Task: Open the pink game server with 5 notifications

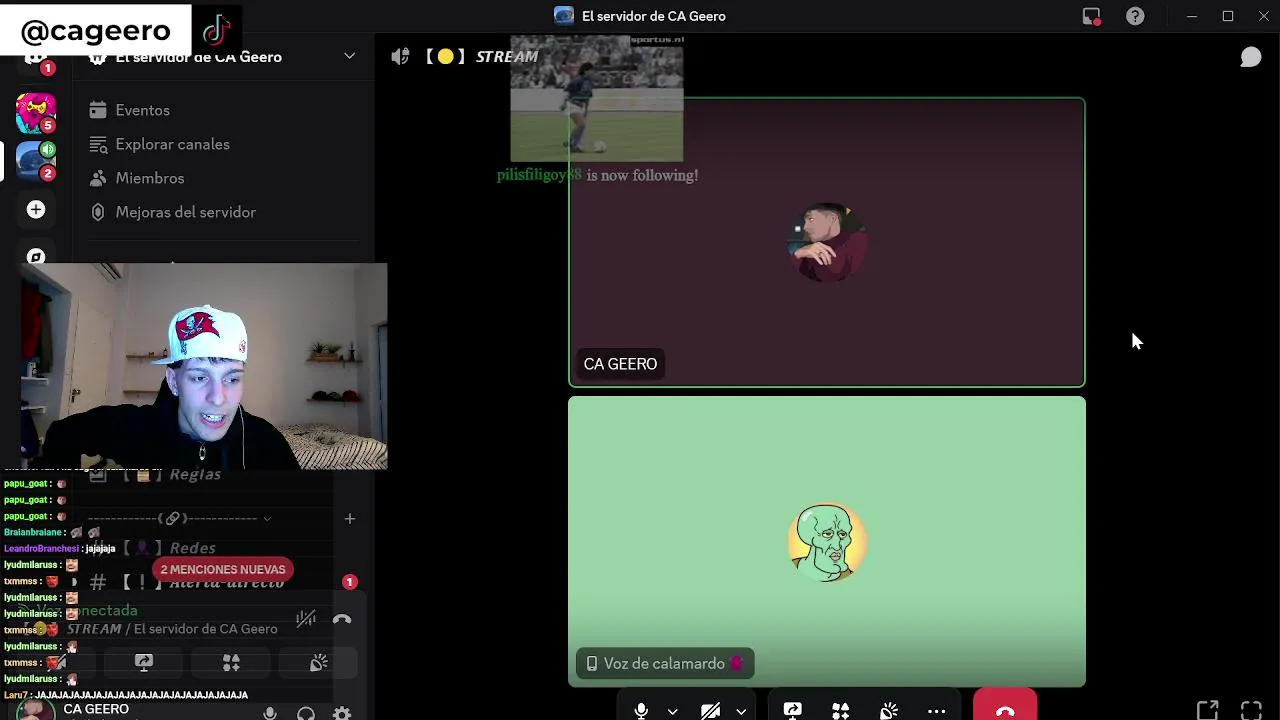Action: [x=36, y=113]
